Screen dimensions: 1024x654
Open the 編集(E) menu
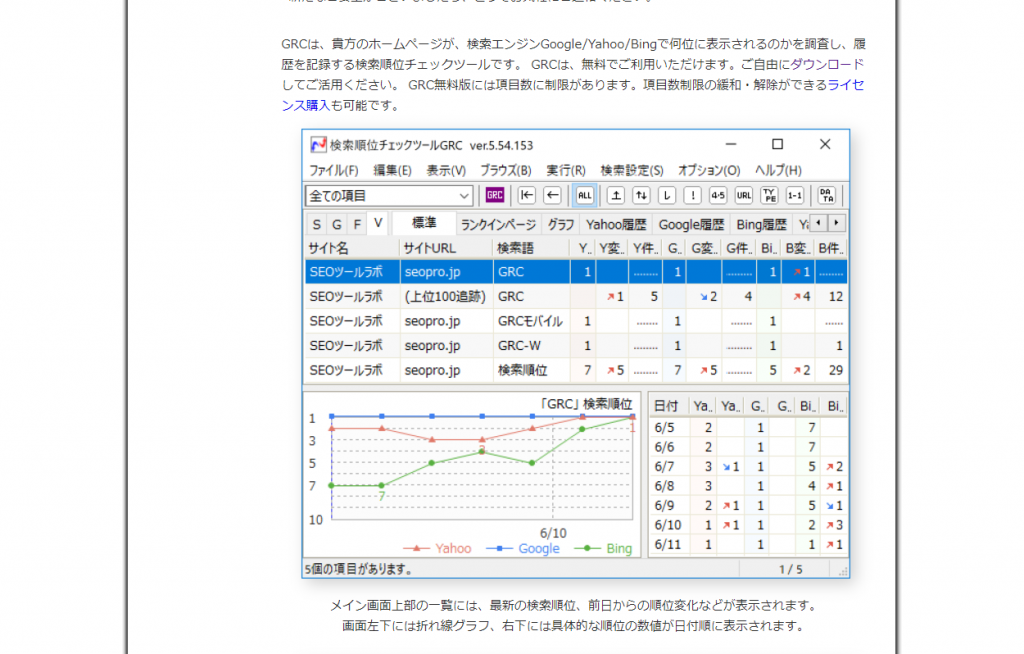[392, 170]
